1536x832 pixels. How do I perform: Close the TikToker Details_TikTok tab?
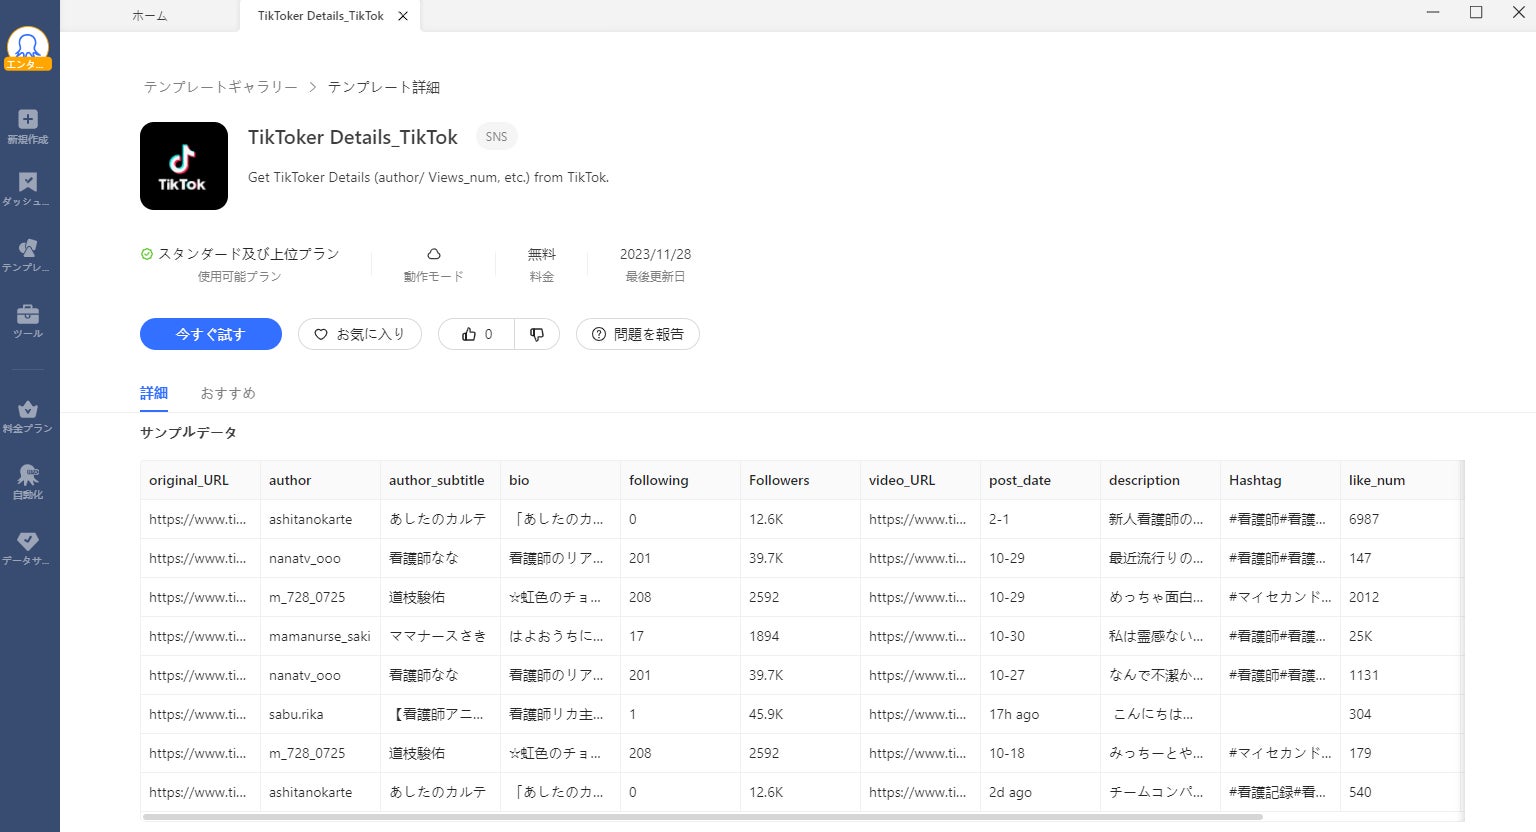pyautogui.click(x=403, y=16)
